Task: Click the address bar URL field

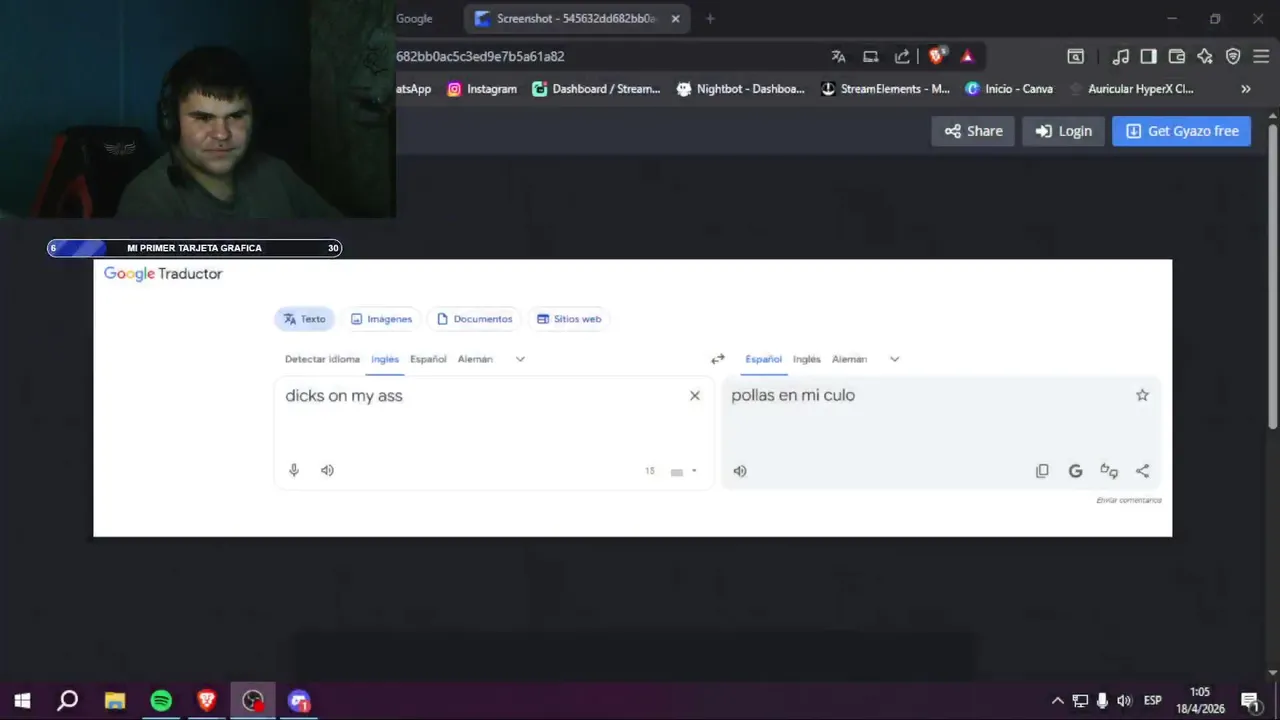Action: coord(600,56)
